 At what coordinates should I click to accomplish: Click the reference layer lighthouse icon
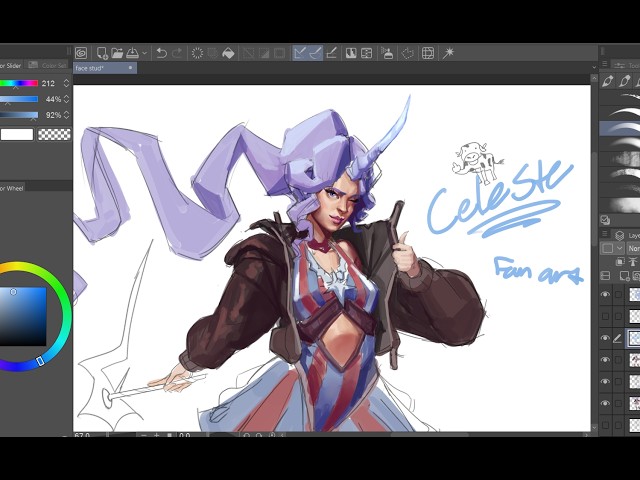pyautogui.click(x=633, y=262)
